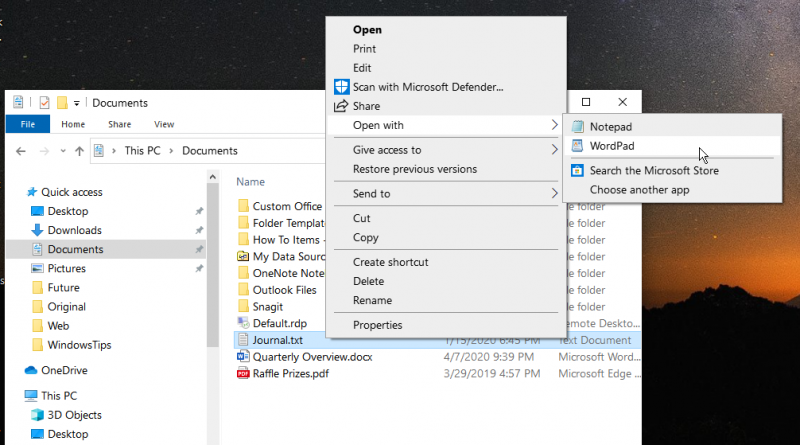Select the WindowsTips folder in sidebar
This screenshot has height=445, width=800.
point(79,345)
